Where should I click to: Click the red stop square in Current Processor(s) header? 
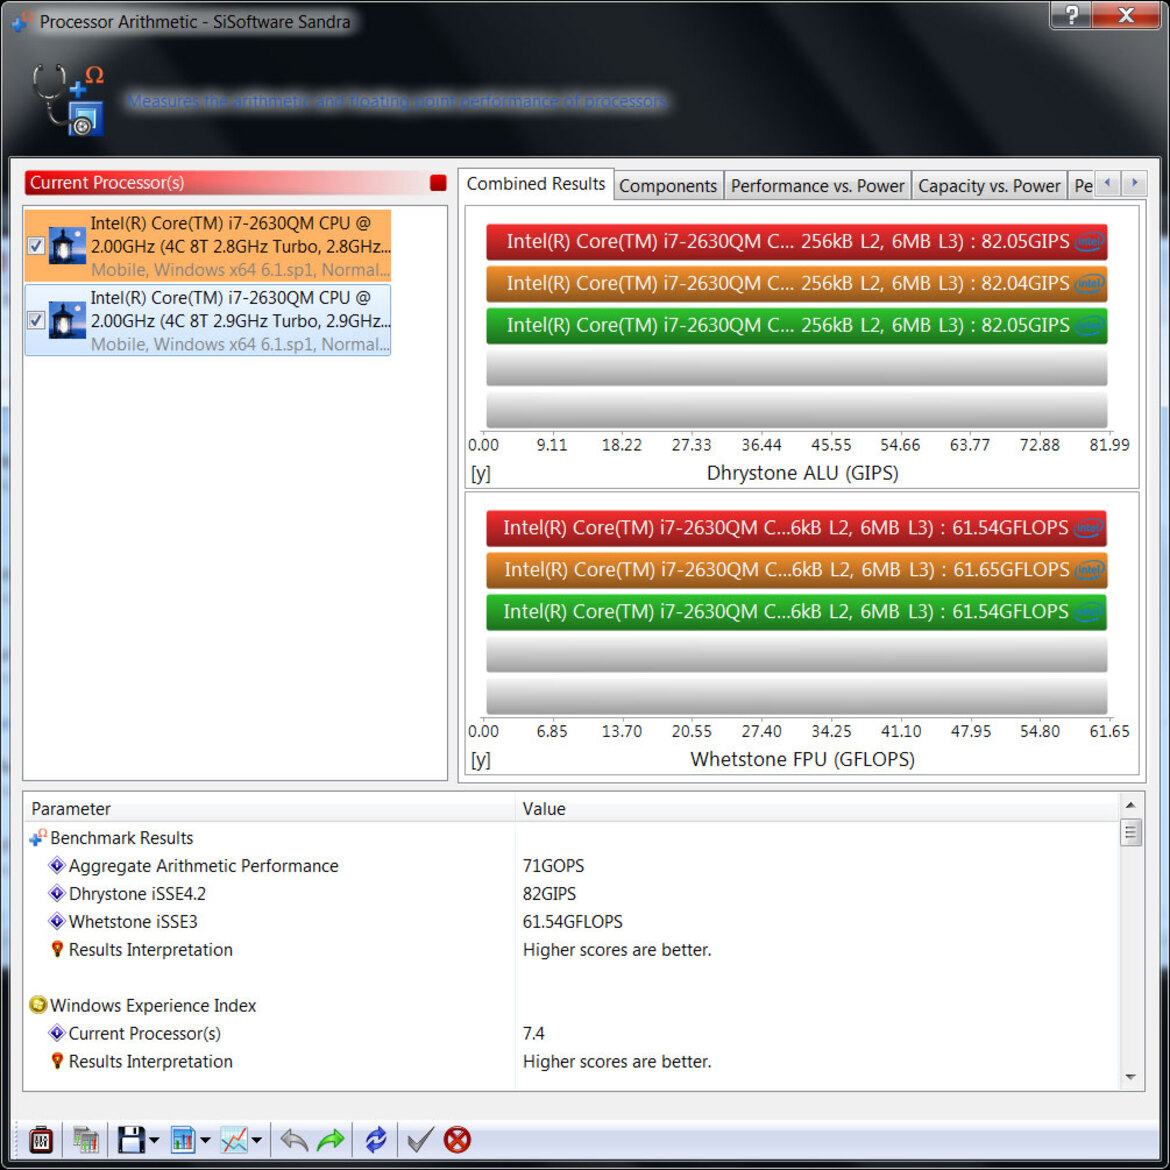click(x=438, y=183)
